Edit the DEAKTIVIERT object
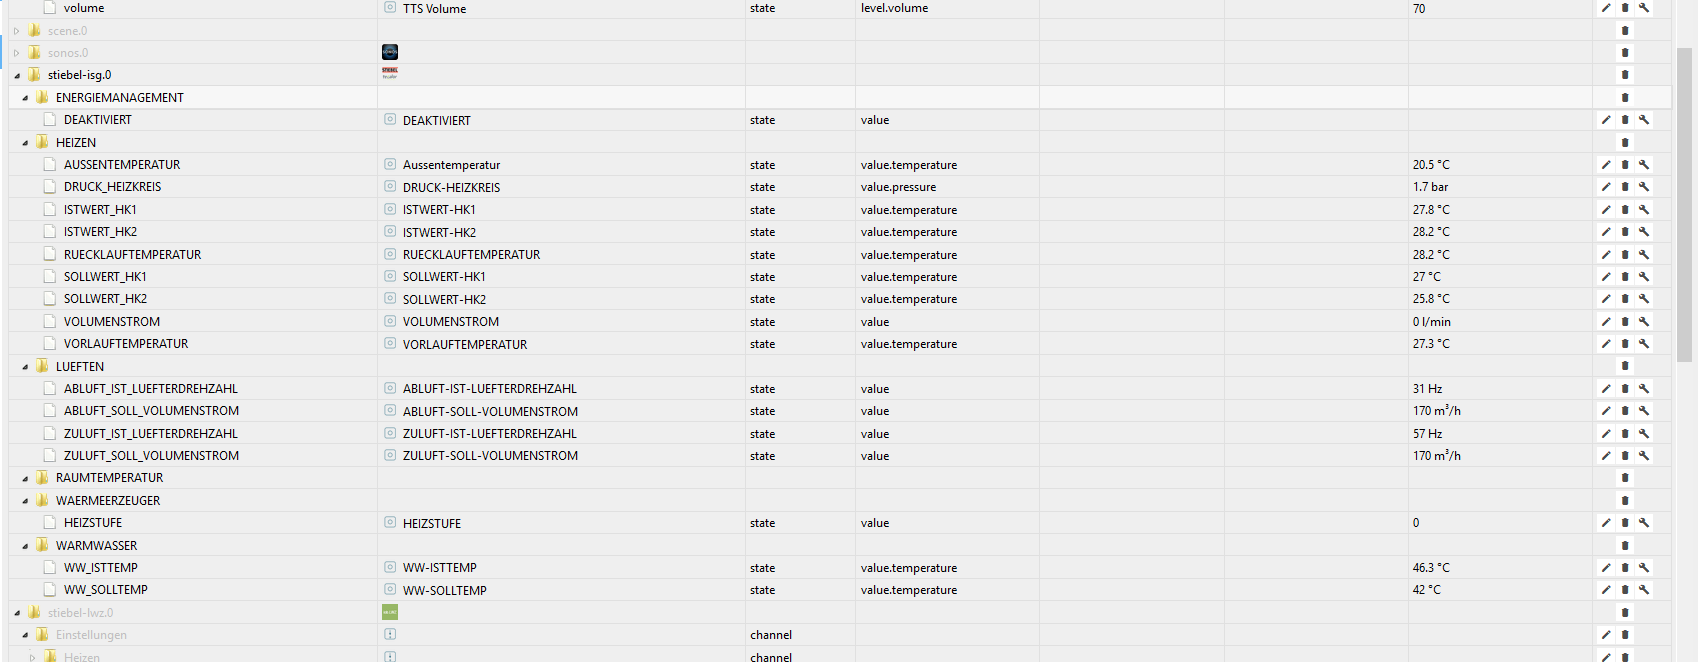This screenshot has width=1698, height=662. 1606,120
